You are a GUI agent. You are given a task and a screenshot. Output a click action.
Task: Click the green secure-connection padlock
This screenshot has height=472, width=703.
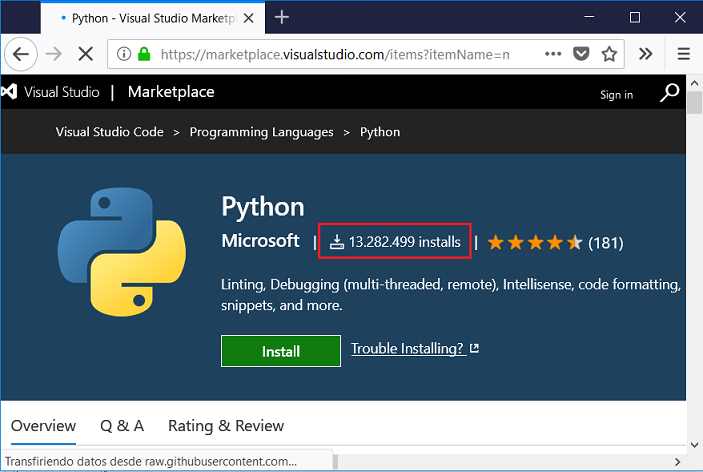point(144,54)
